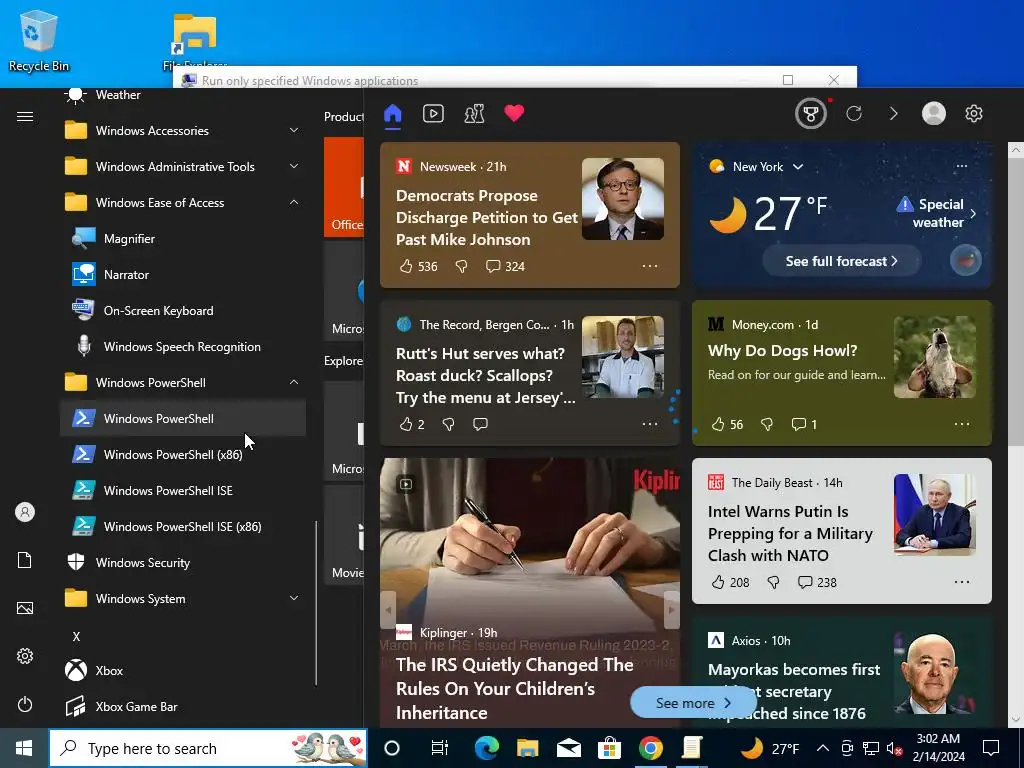Screen dimensions: 1024x768
Task: Open the Games chess-piece tab
Action: pyautogui.click(x=474, y=114)
